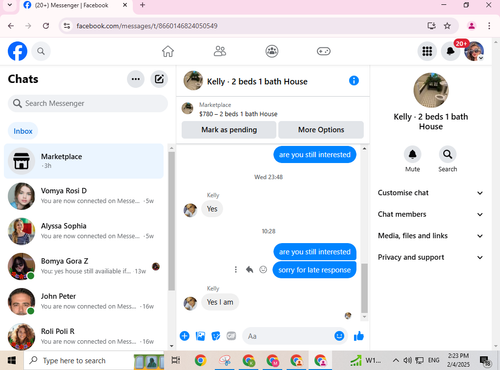Open the Groups icon in top navigation
Screen dimensions: 500x370
[272, 51]
